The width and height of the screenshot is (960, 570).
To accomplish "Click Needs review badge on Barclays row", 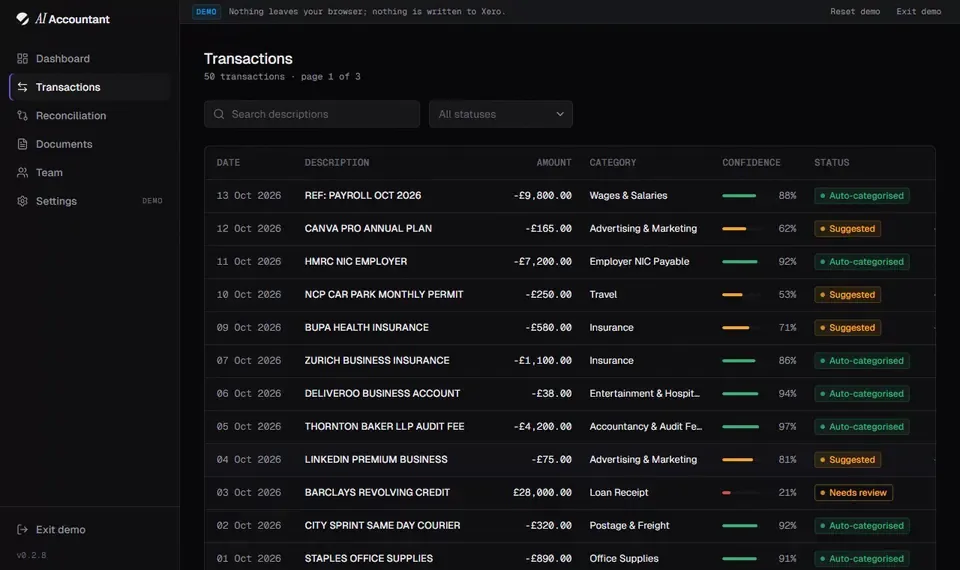I will (x=853, y=492).
